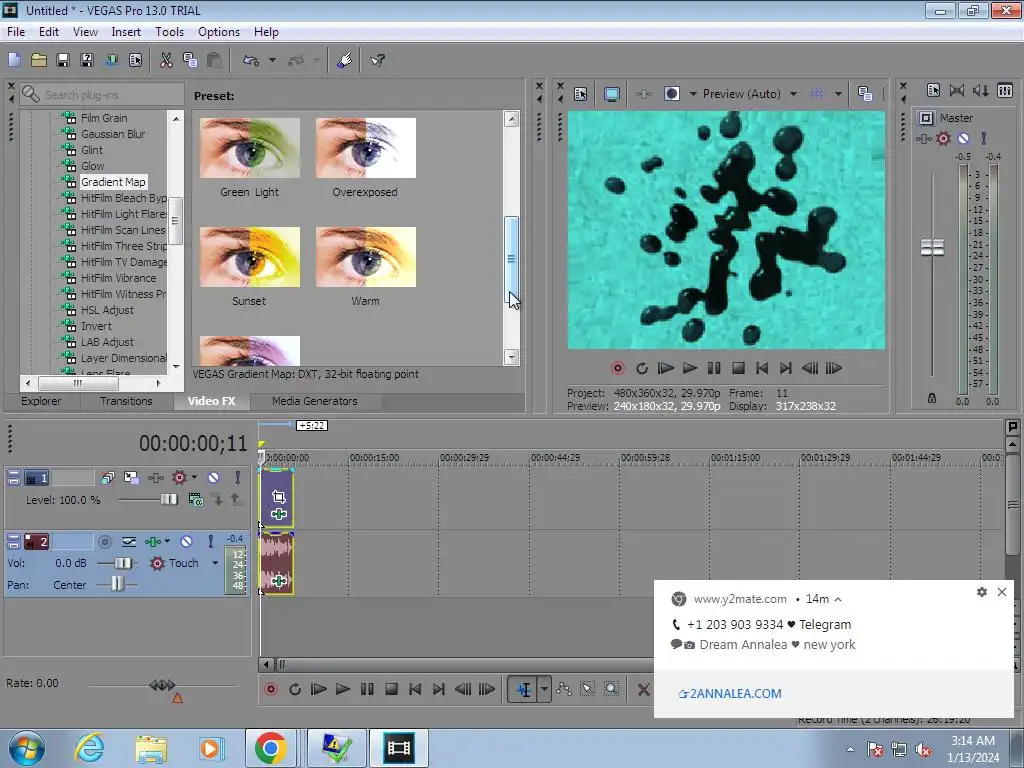The width and height of the screenshot is (1024, 768).
Task: Click Event Pan/Crop icon on video clip
Action: 279,496
